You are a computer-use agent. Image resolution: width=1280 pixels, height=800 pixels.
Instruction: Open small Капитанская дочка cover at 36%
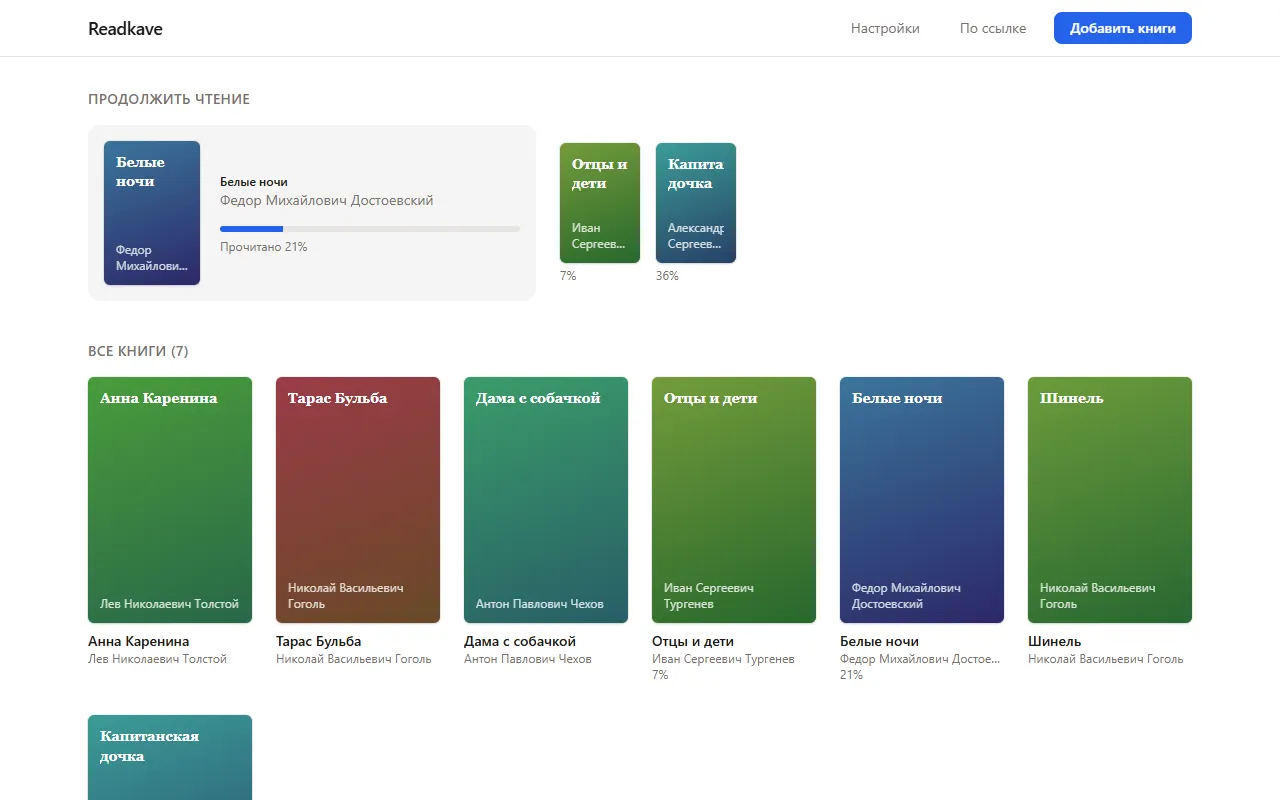[x=696, y=203]
